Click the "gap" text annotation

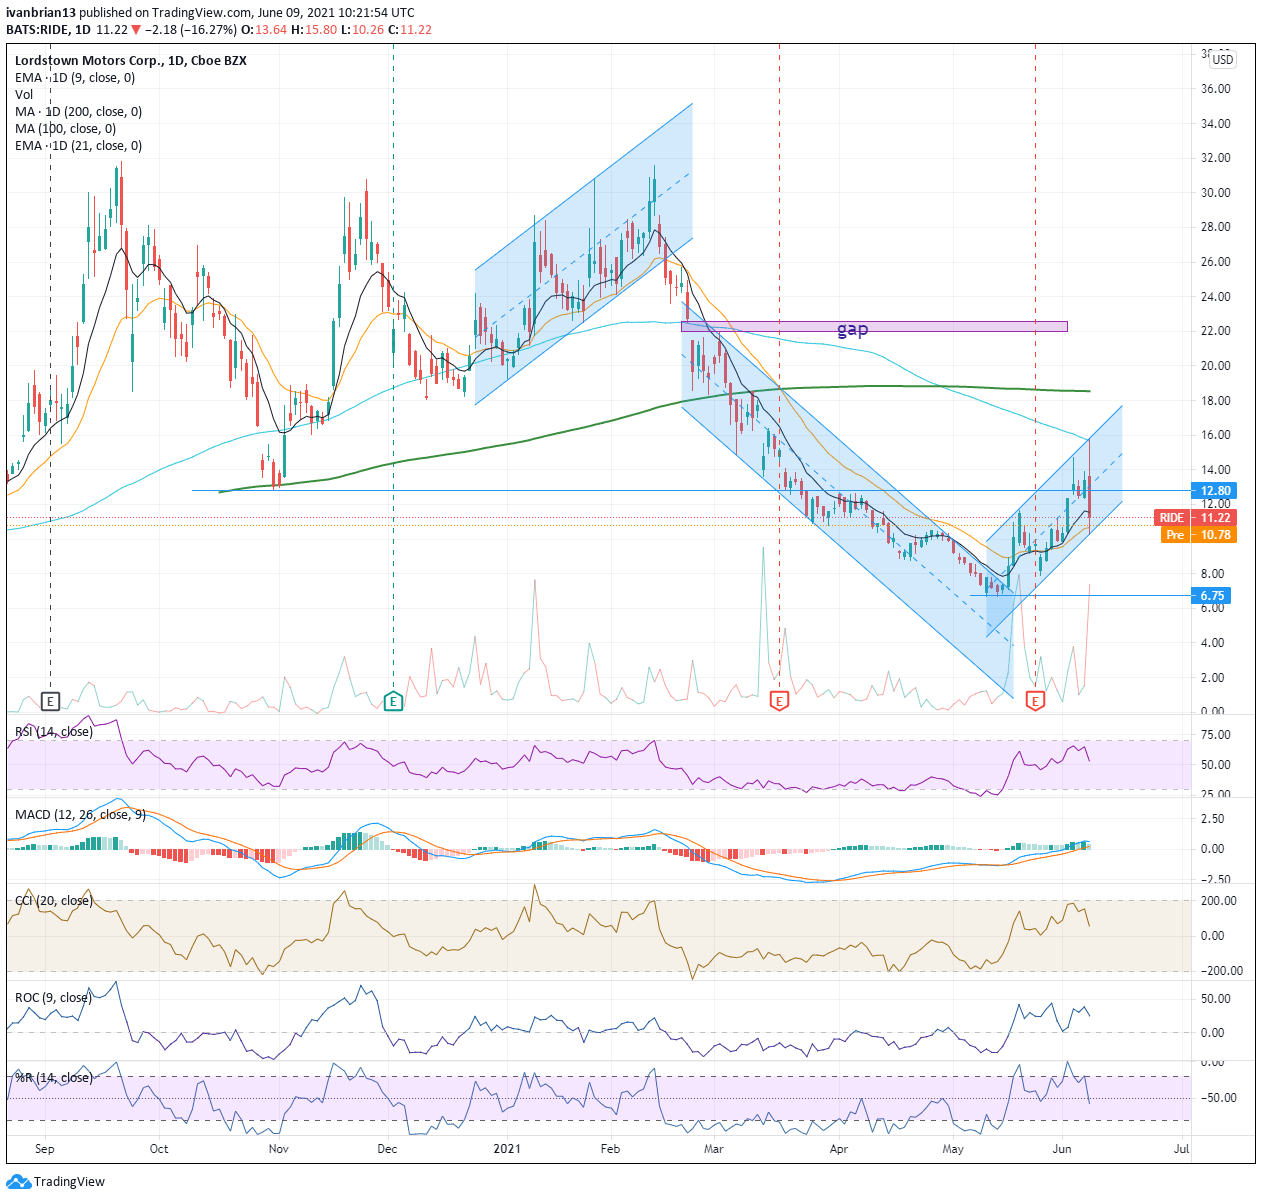click(852, 328)
